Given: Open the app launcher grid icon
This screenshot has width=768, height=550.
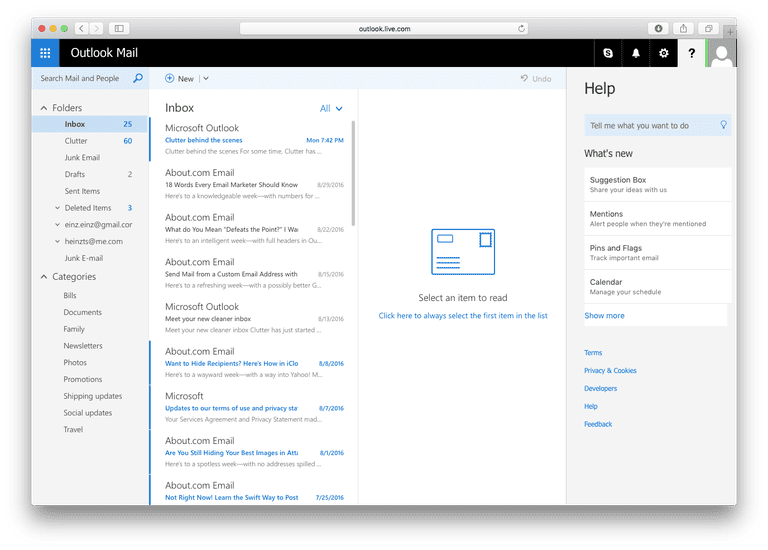Looking at the screenshot, I should tap(45, 53).
